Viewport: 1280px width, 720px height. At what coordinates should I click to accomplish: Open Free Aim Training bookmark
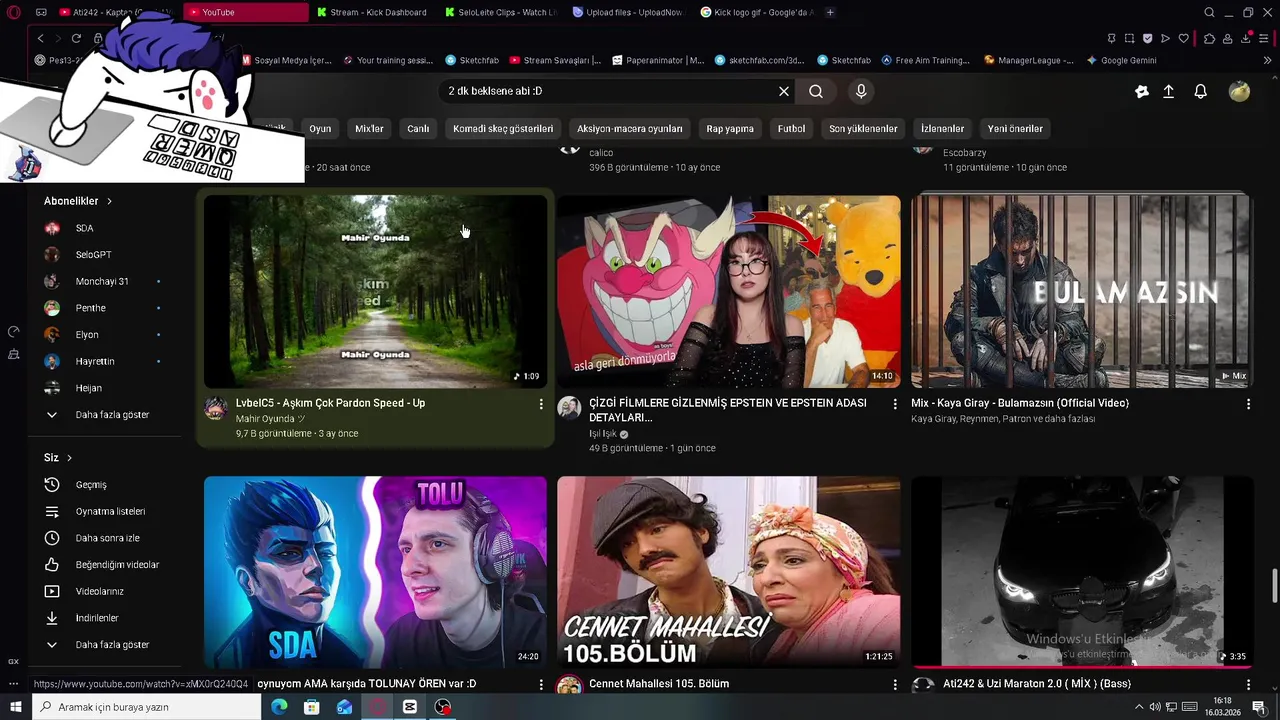tap(925, 60)
